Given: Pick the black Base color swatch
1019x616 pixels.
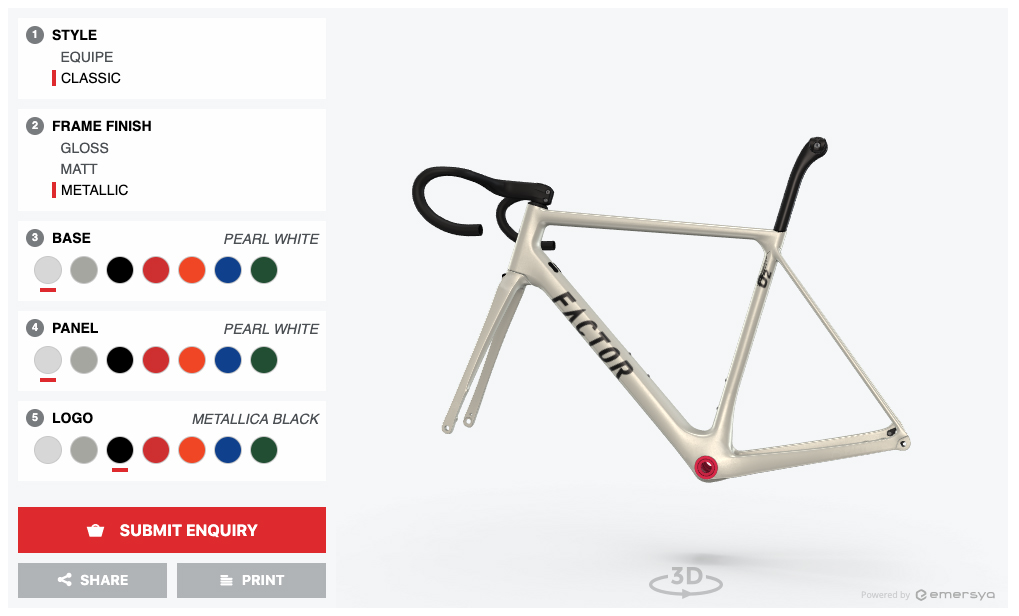Looking at the screenshot, I should 120,270.
